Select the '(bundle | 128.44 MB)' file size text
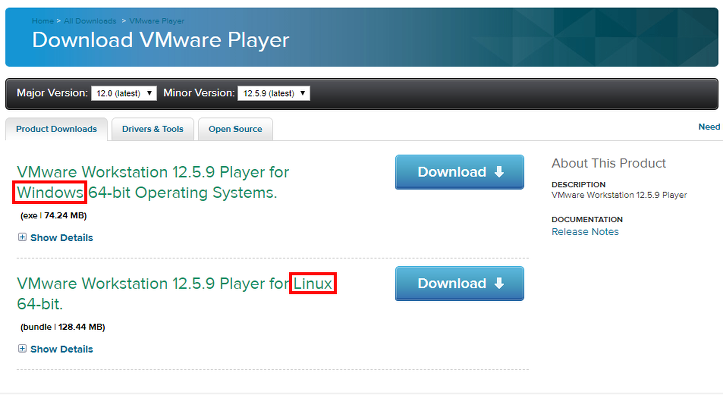 pyautogui.click(x=63, y=327)
